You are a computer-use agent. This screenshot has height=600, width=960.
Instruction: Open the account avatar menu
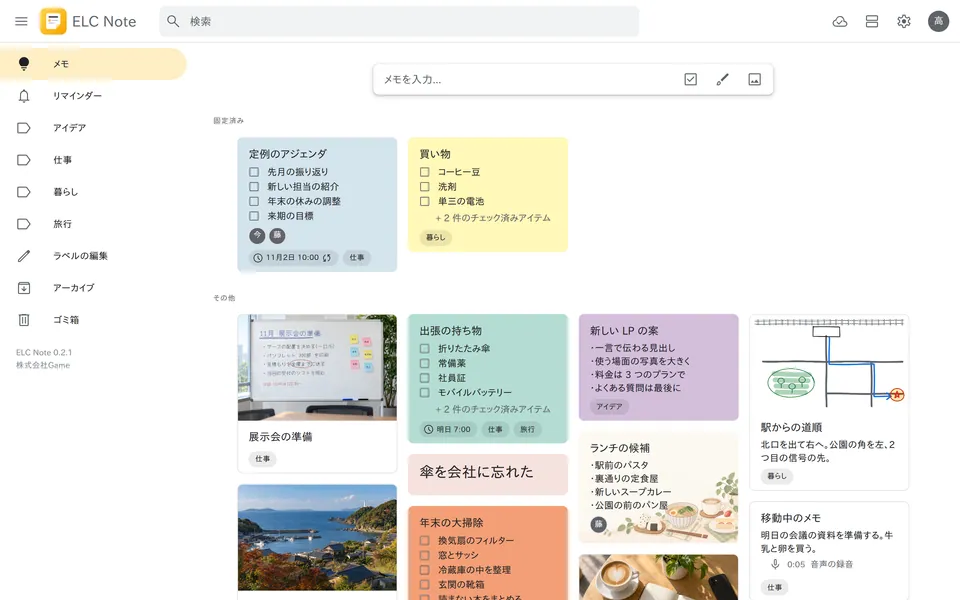(938, 21)
